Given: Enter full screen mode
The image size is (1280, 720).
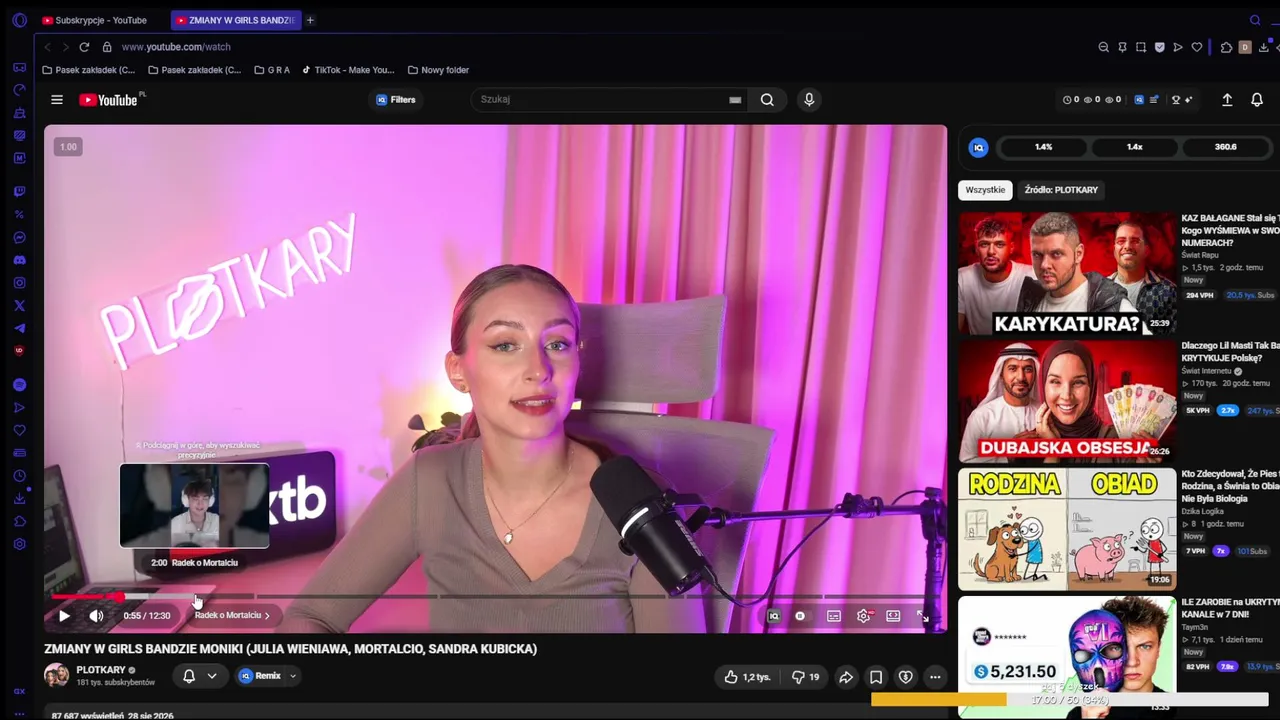Looking at the screenshot, I should click(923, 616).
